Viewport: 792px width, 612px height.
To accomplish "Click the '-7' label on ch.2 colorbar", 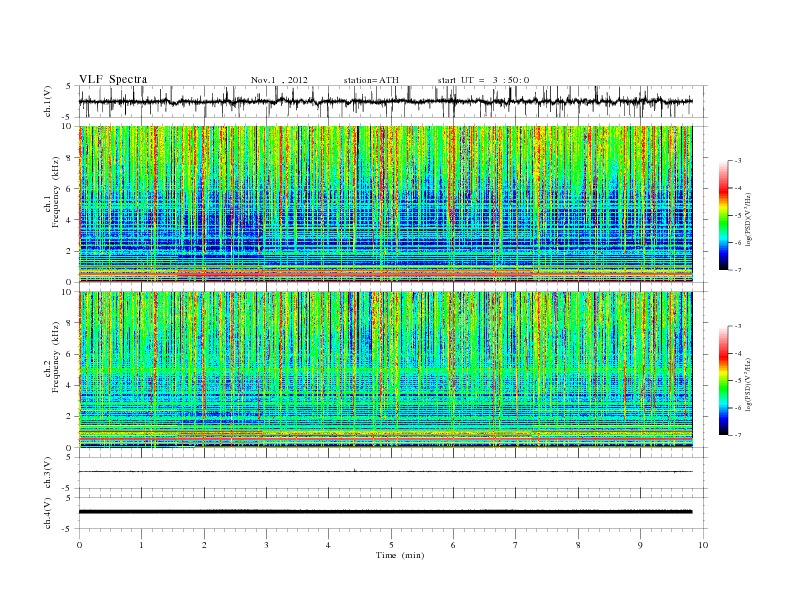I will 738,435.
